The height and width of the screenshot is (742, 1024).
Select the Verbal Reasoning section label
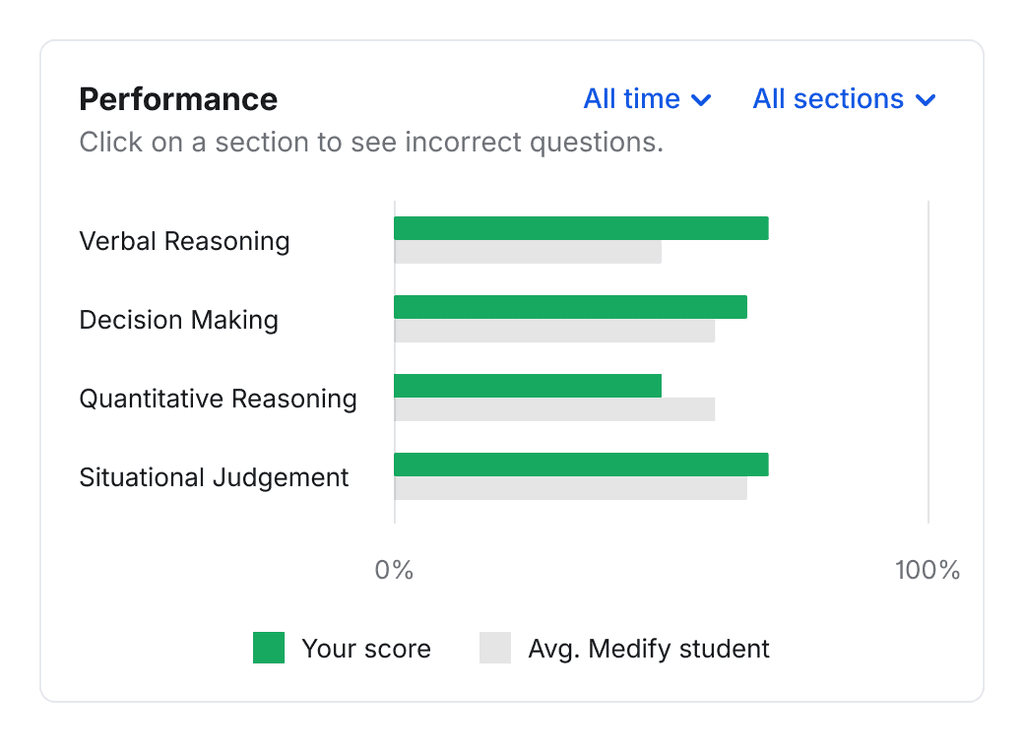pyautogui.click(x=184, y=241)
